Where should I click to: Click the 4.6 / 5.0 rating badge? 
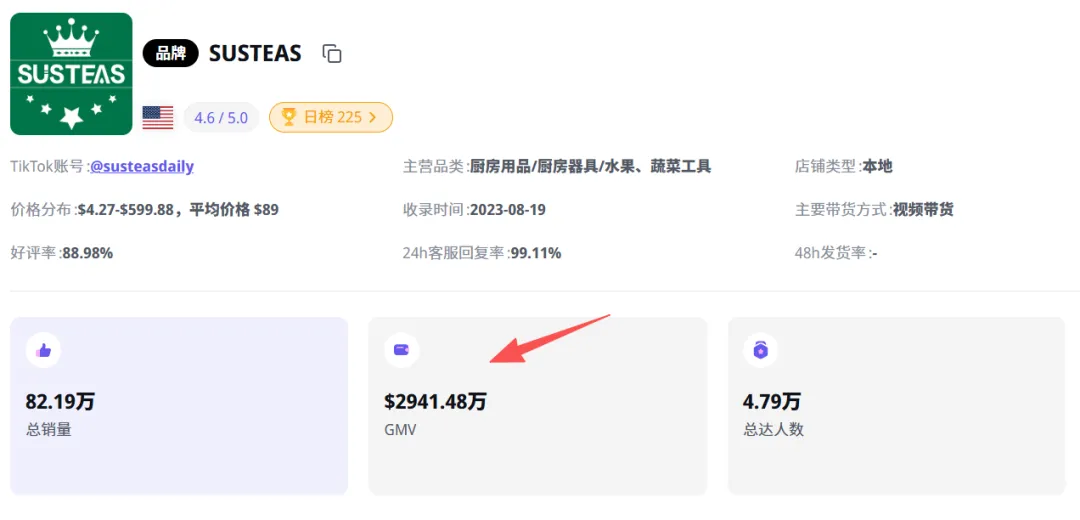tap(221, 118)
